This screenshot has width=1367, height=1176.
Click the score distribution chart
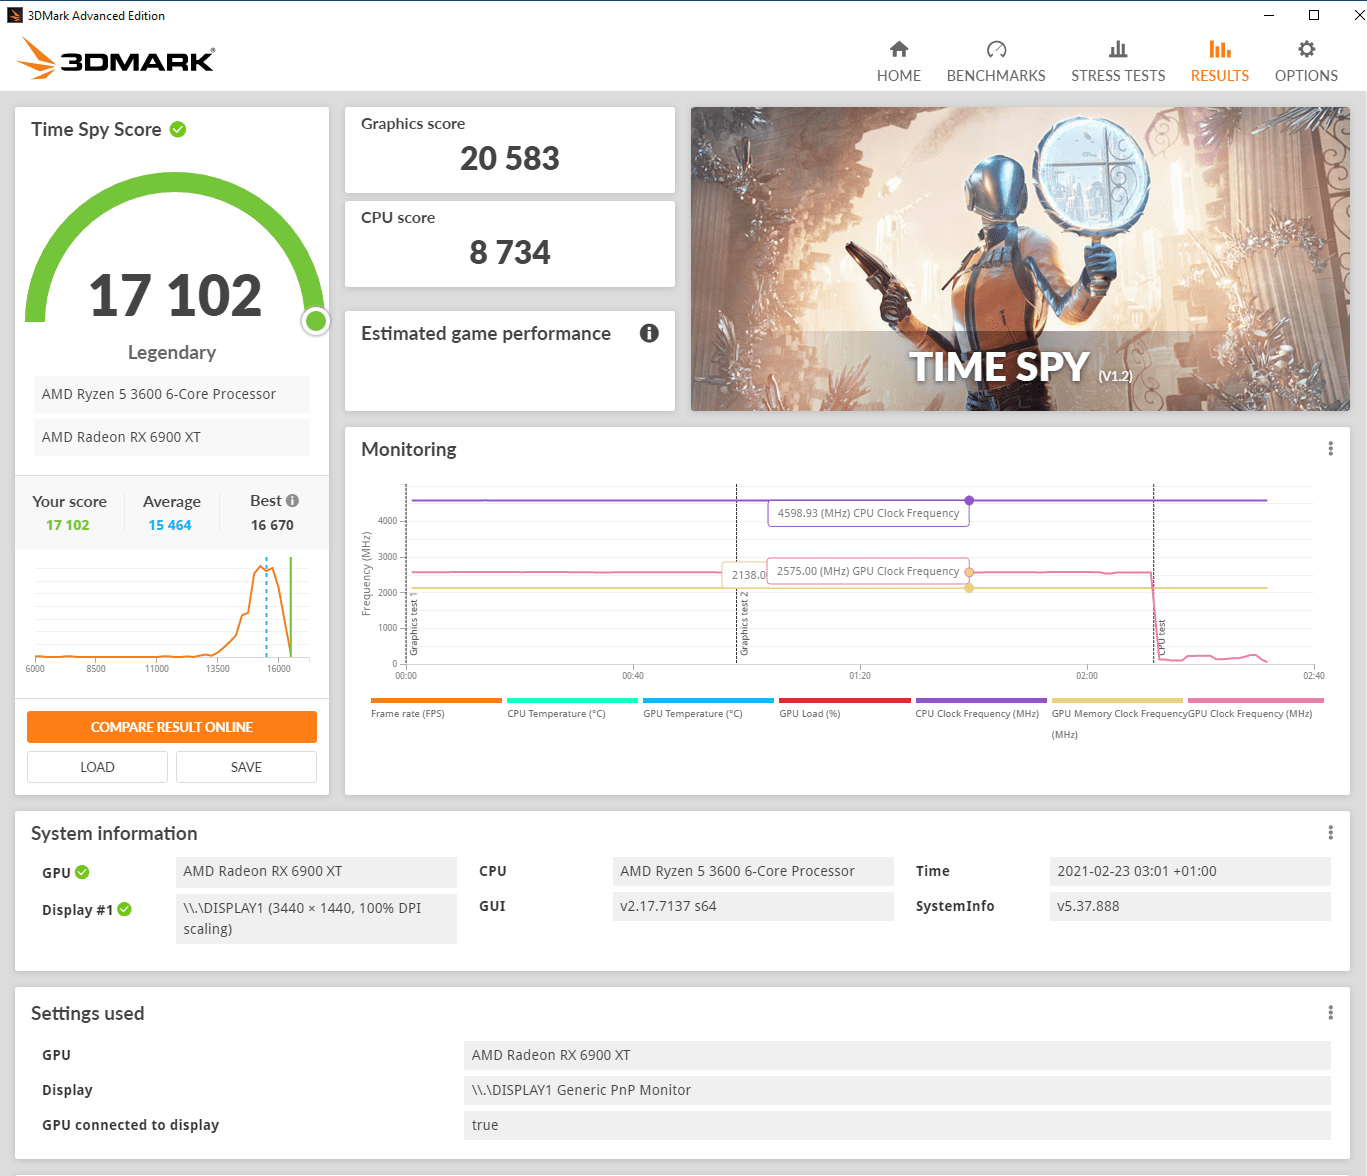pyautogui.click(x=172, y=610)
